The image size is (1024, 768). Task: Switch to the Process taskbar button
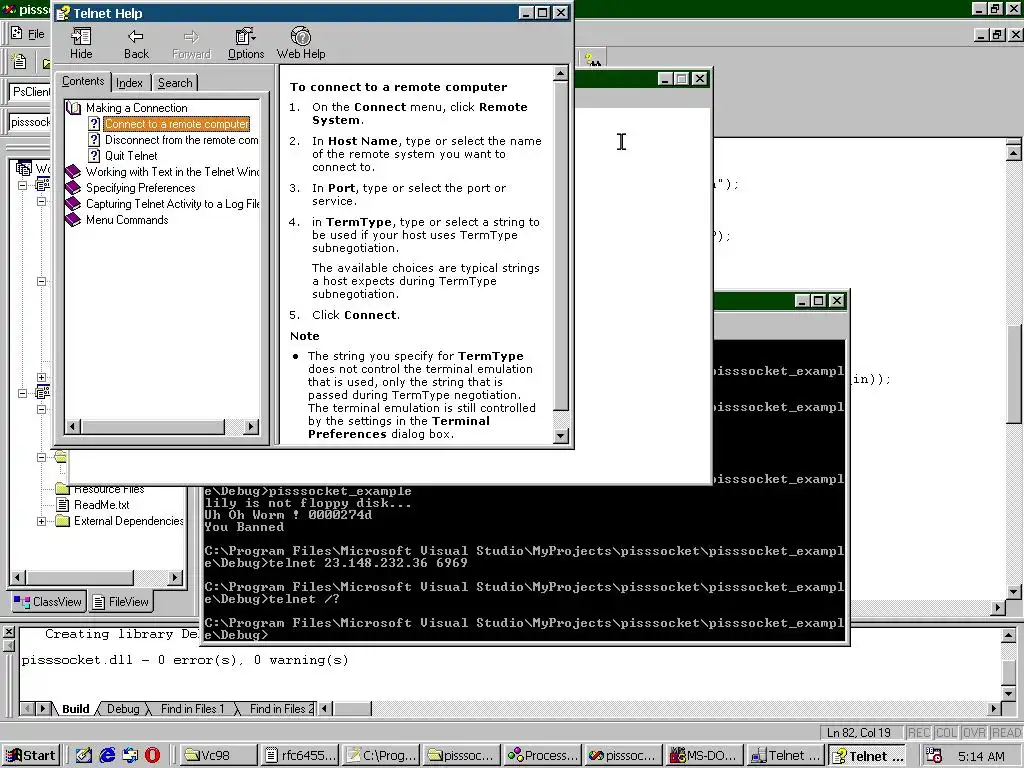pyautogui.click(x=541, y=756)
